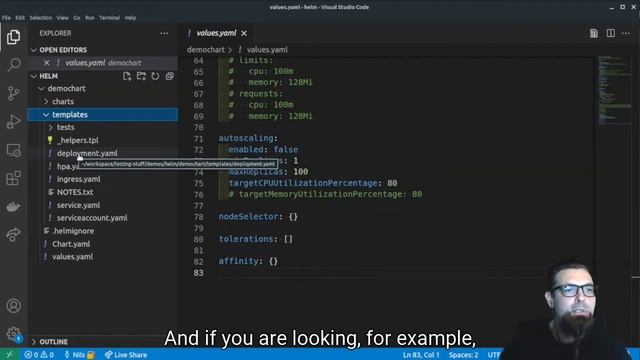Place cursor on line 78 nodeSelector
640x360 pixels.
(258, 217)
